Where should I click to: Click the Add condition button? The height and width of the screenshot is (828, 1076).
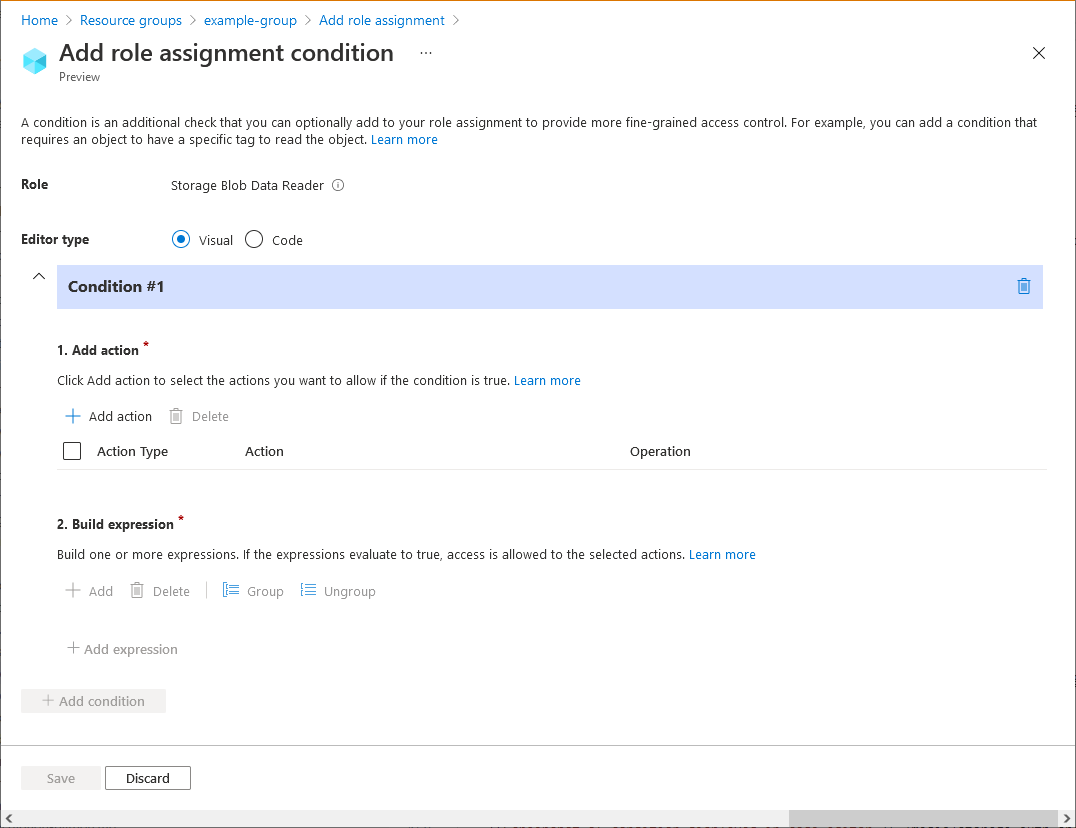point(93,700)
